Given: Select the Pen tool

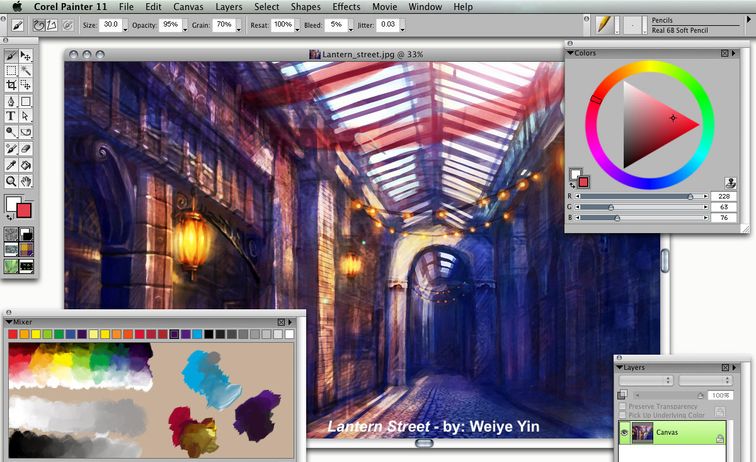Looking at the screenshot, I should click(x=11, y=101).
